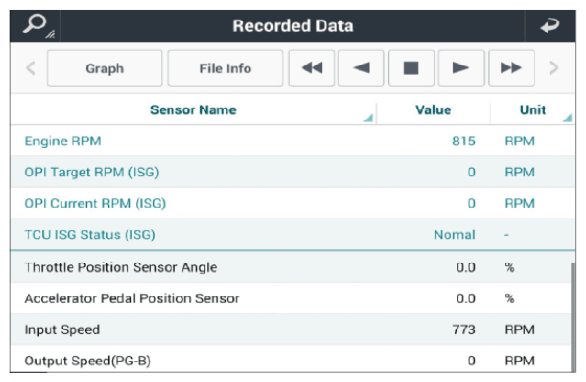This screenshot has width=586, height=382.
Task: Select the OPI Current RPM (ISG) row
Action: tap(293, 203)
